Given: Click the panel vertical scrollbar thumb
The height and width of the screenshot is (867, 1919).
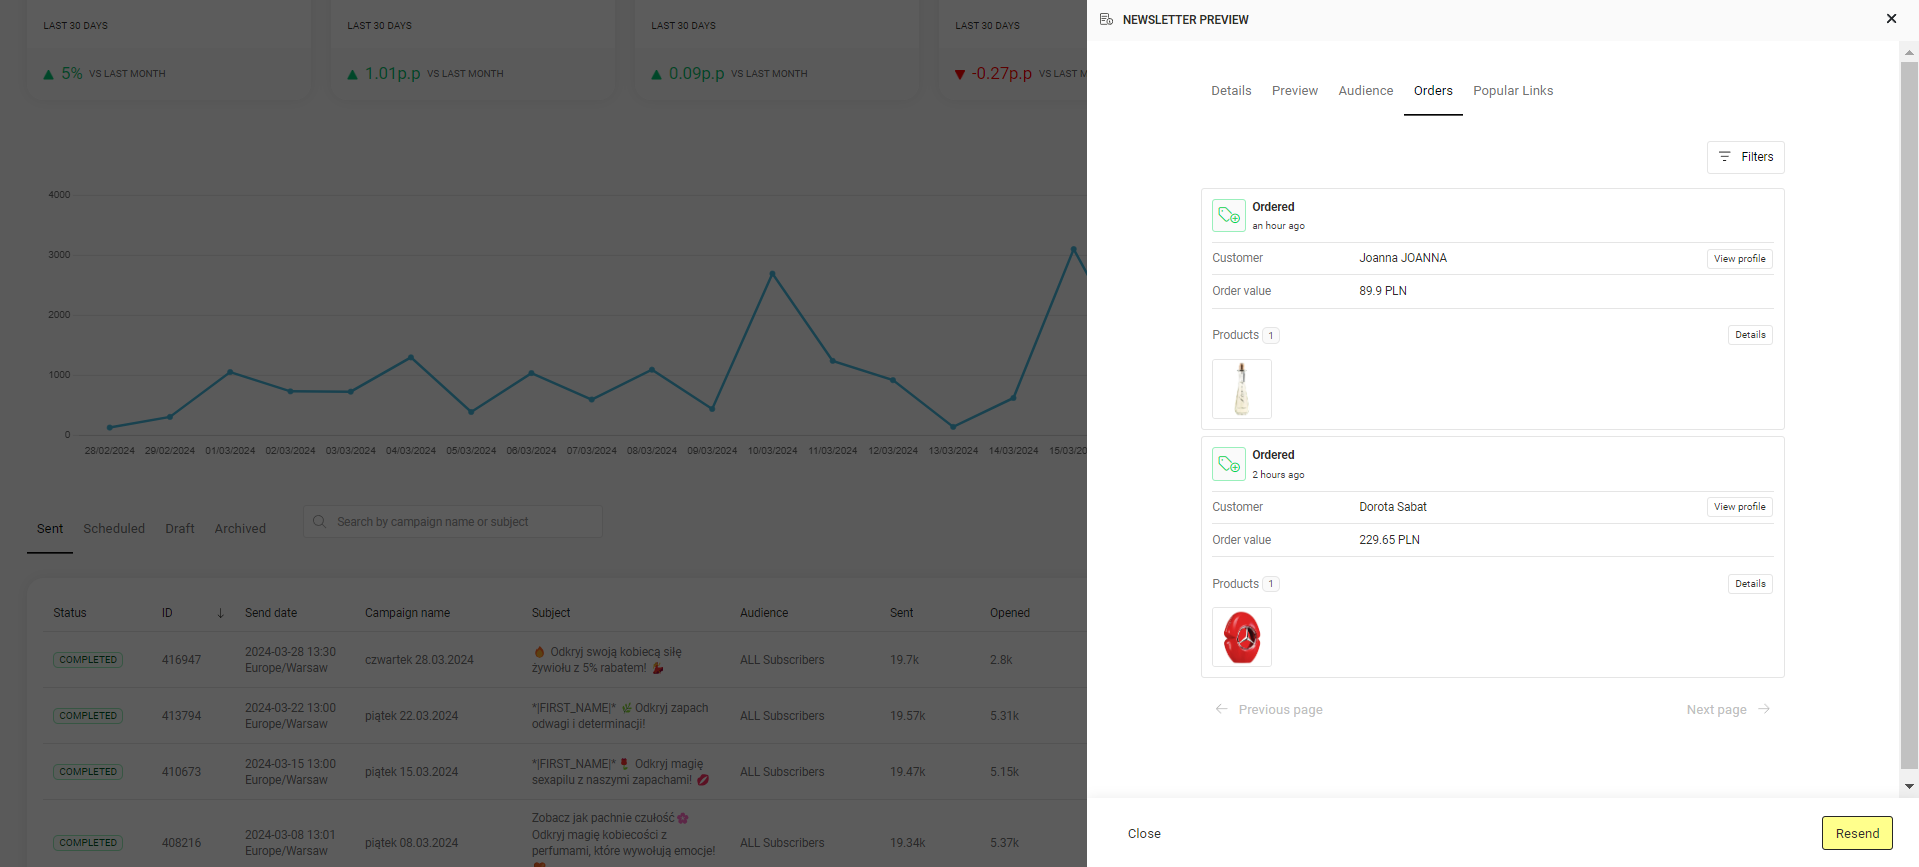Looking at the screenshot, I should coord(1909,415).
